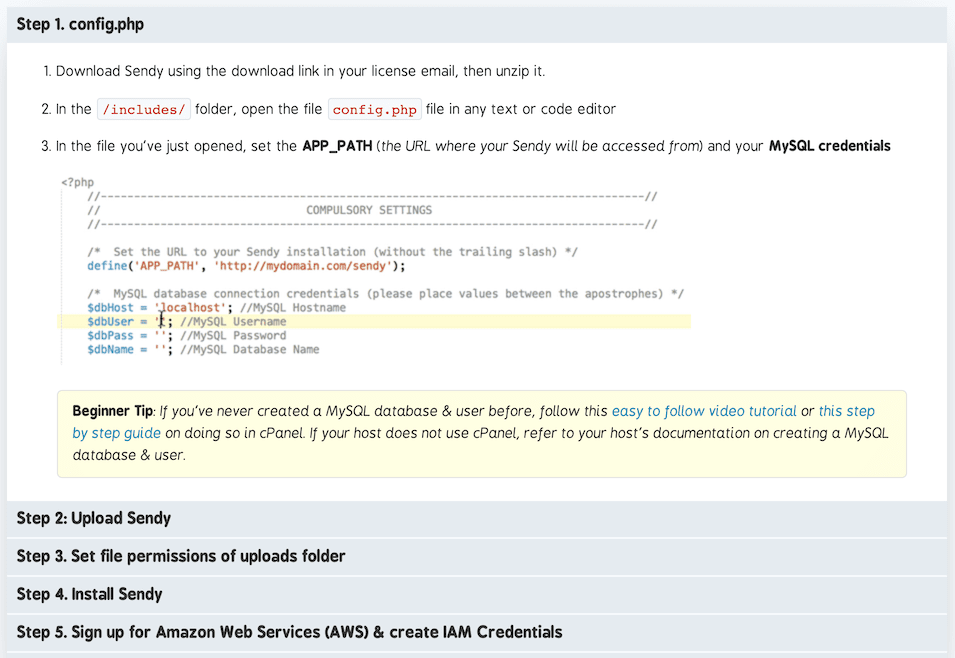The width and height of the screenshot is (955, 658).
Task: Click the define('APP_PATH' line
Action: (x=246, y=266)
